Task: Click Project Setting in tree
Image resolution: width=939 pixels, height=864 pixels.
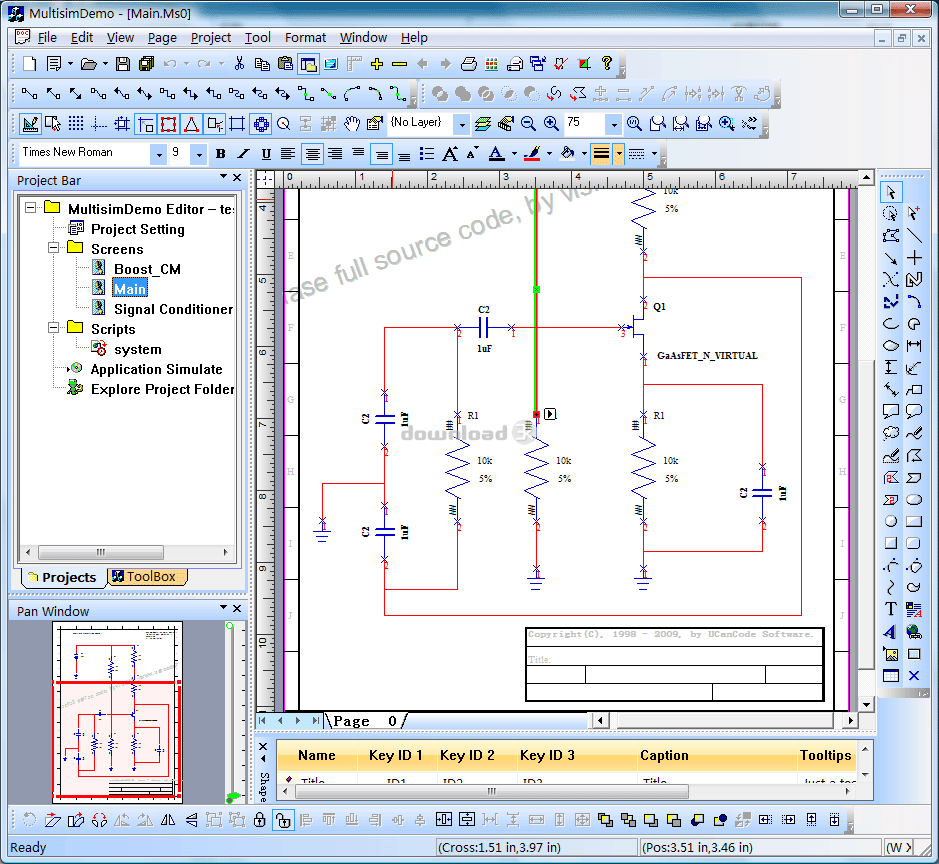Action: click(138, 229)
